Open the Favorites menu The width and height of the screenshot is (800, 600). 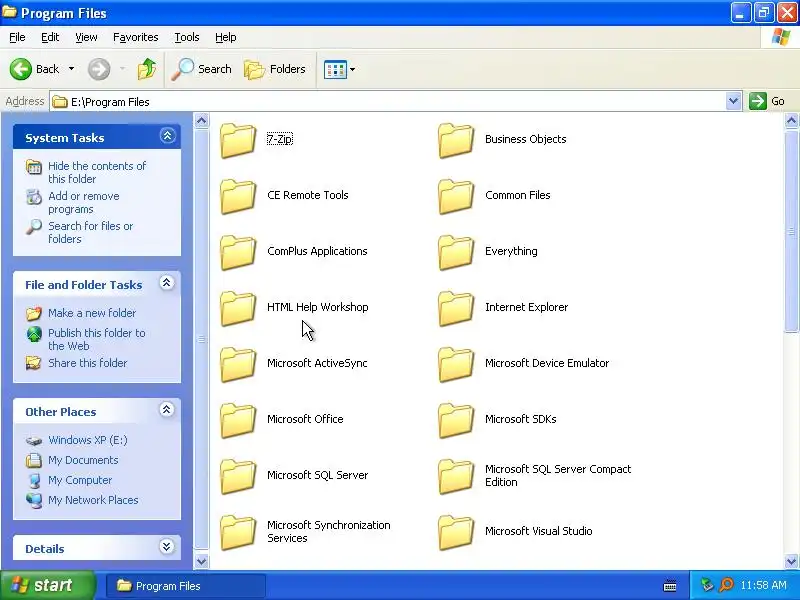coord(136,37)
